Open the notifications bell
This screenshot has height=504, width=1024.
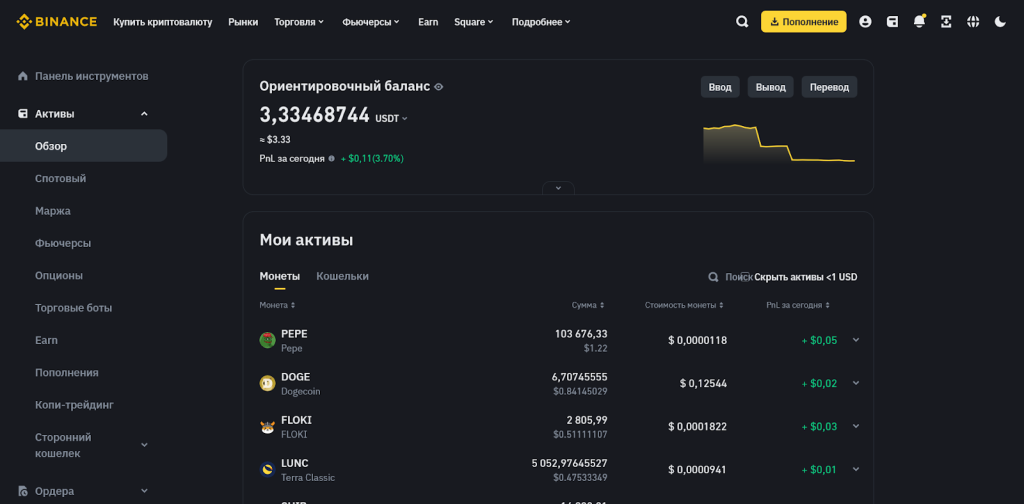point(919,22)
